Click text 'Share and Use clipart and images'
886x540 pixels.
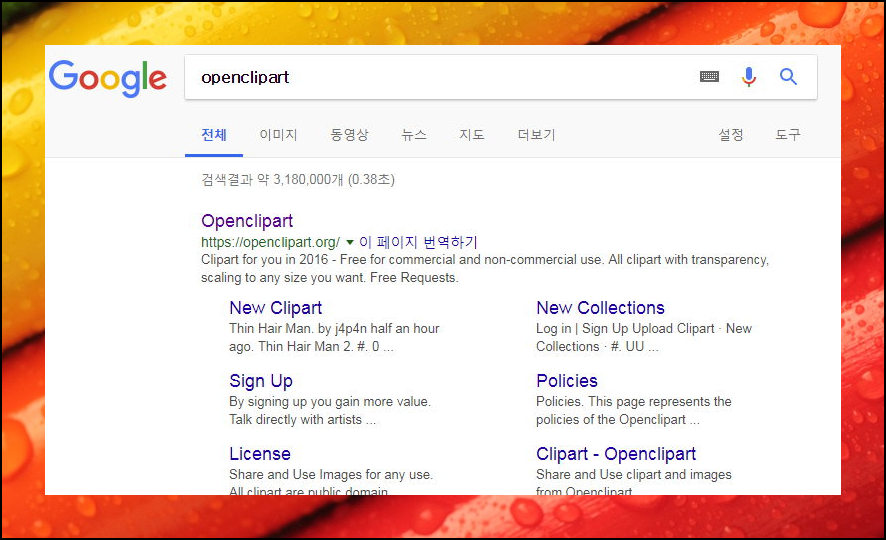tap(633, 474)
